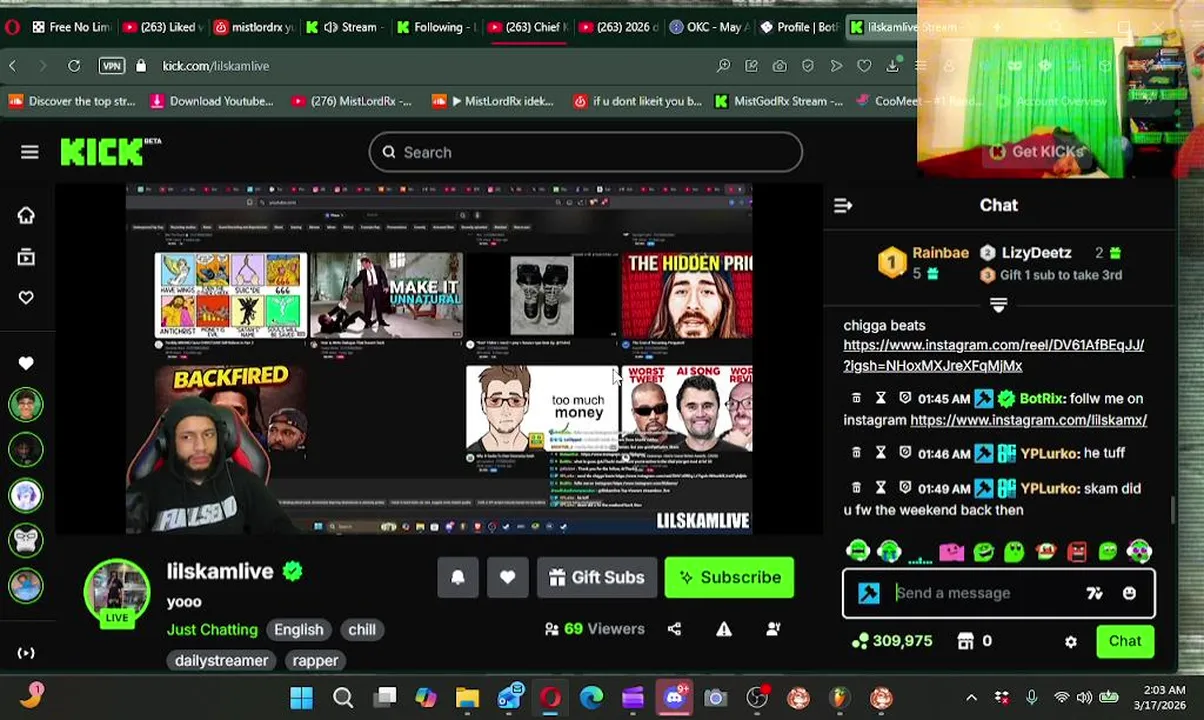
Task: Ban BotRix with the shield icon
Action: [905, 398]
